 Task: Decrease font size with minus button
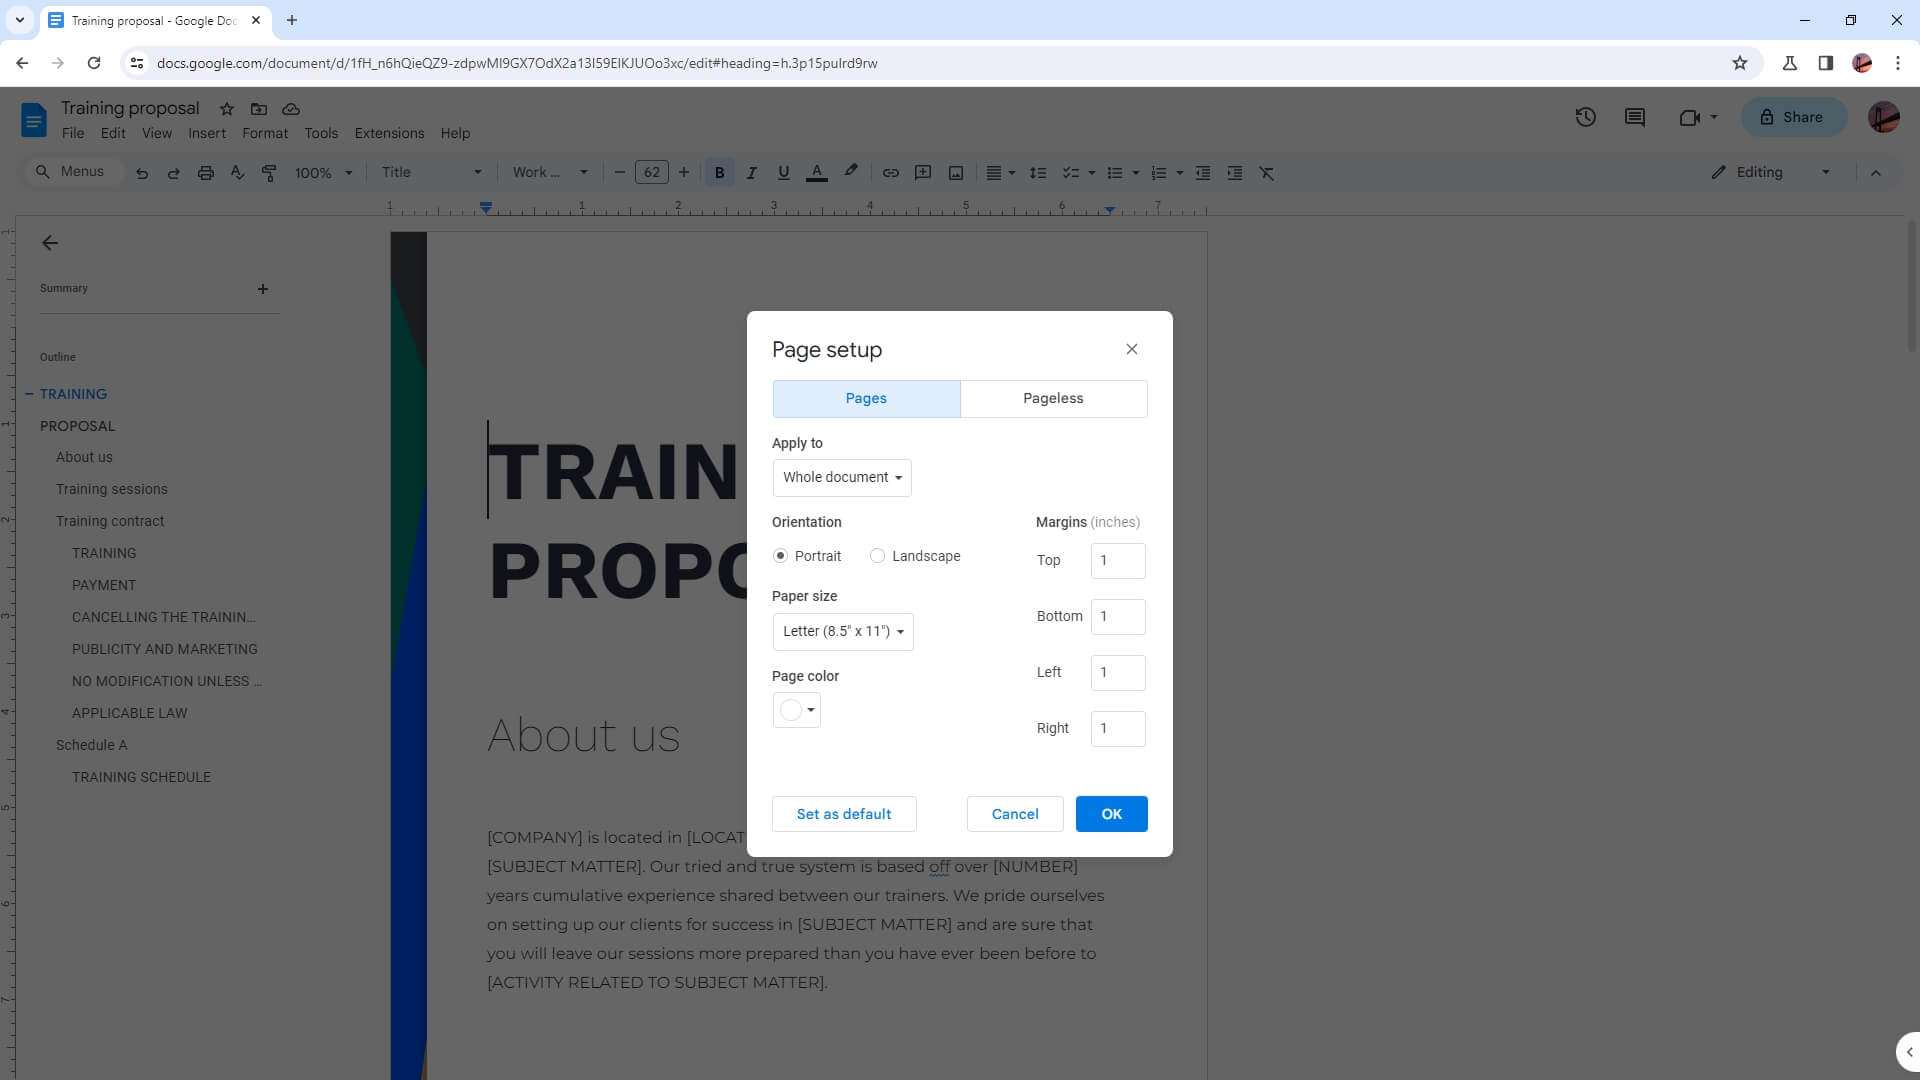(619, 173)
